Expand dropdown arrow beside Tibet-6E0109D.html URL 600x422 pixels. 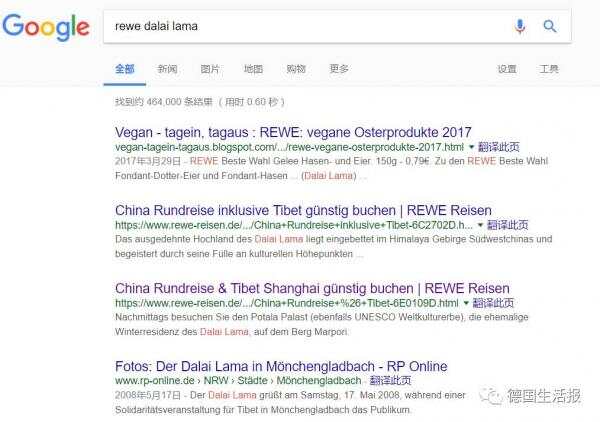pyautogui.click(x=466, y=303)
